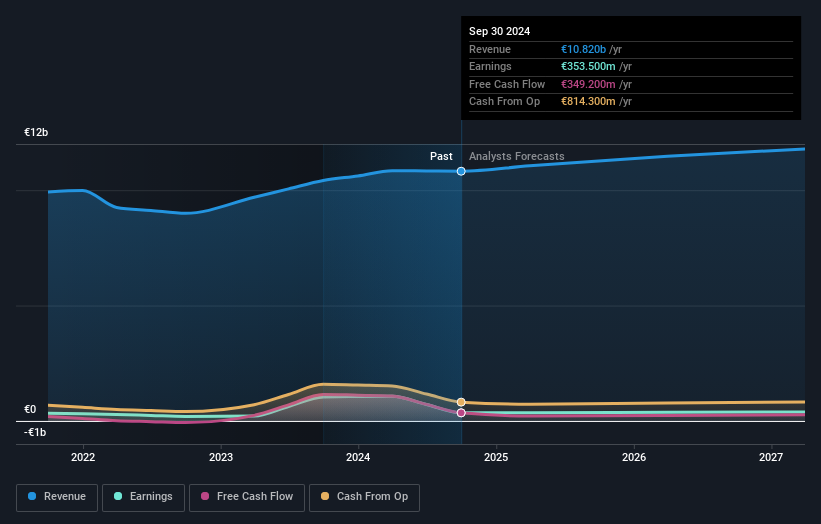Click the orange Cash From Op data point
821x524 pixels.
[461, 402]
